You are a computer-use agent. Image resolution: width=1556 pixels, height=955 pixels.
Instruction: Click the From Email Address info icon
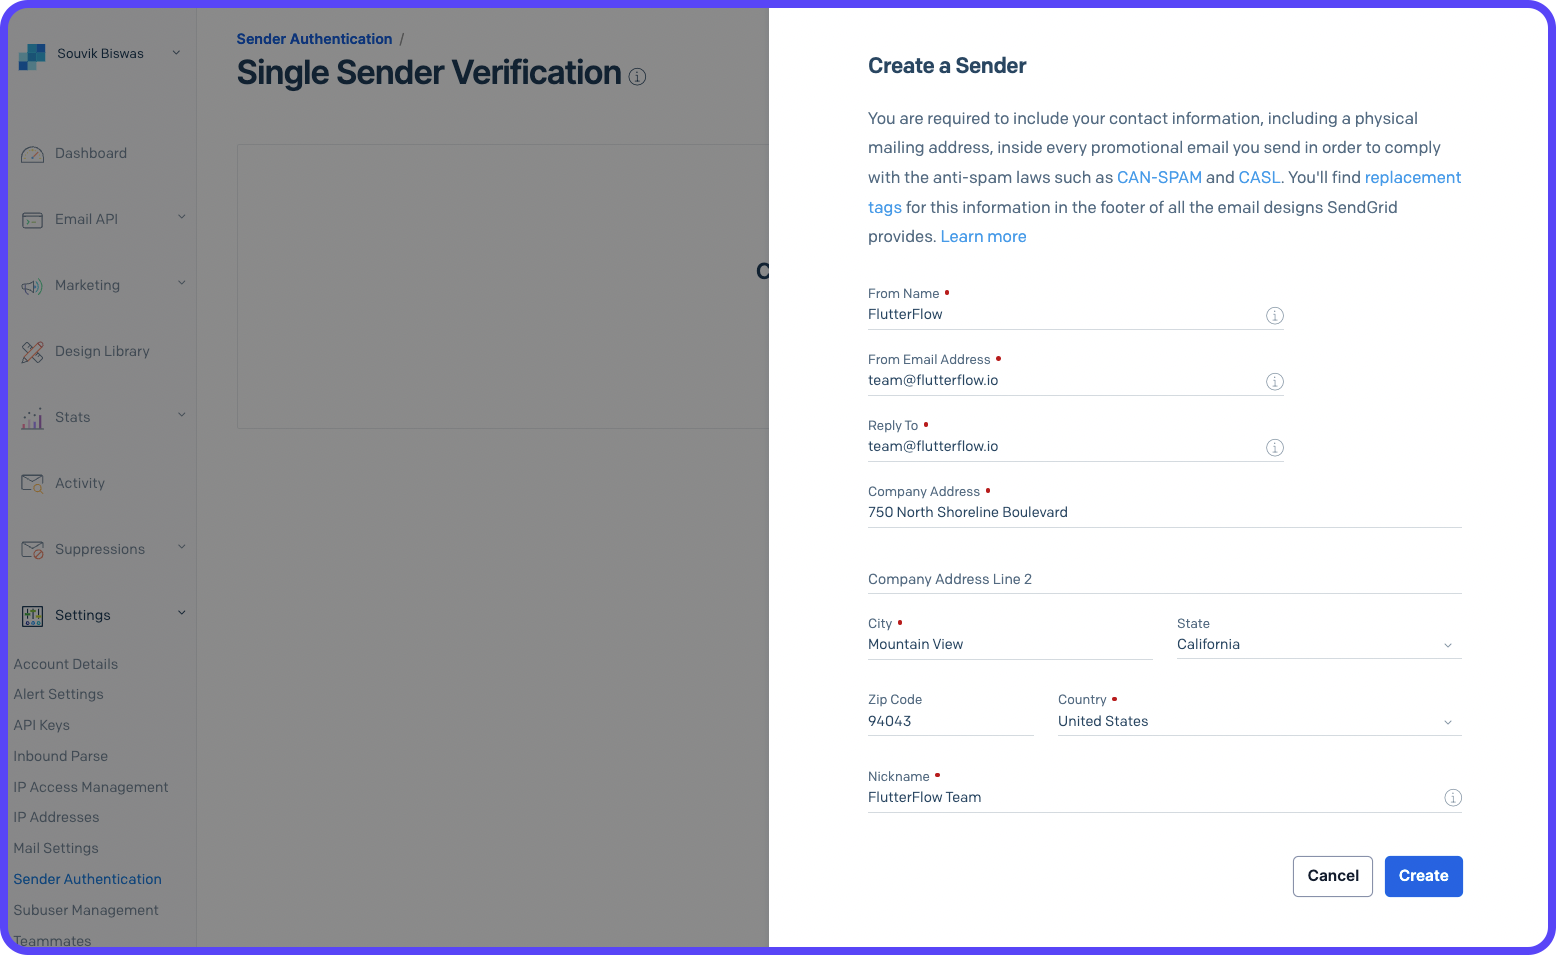(1274, 381)
